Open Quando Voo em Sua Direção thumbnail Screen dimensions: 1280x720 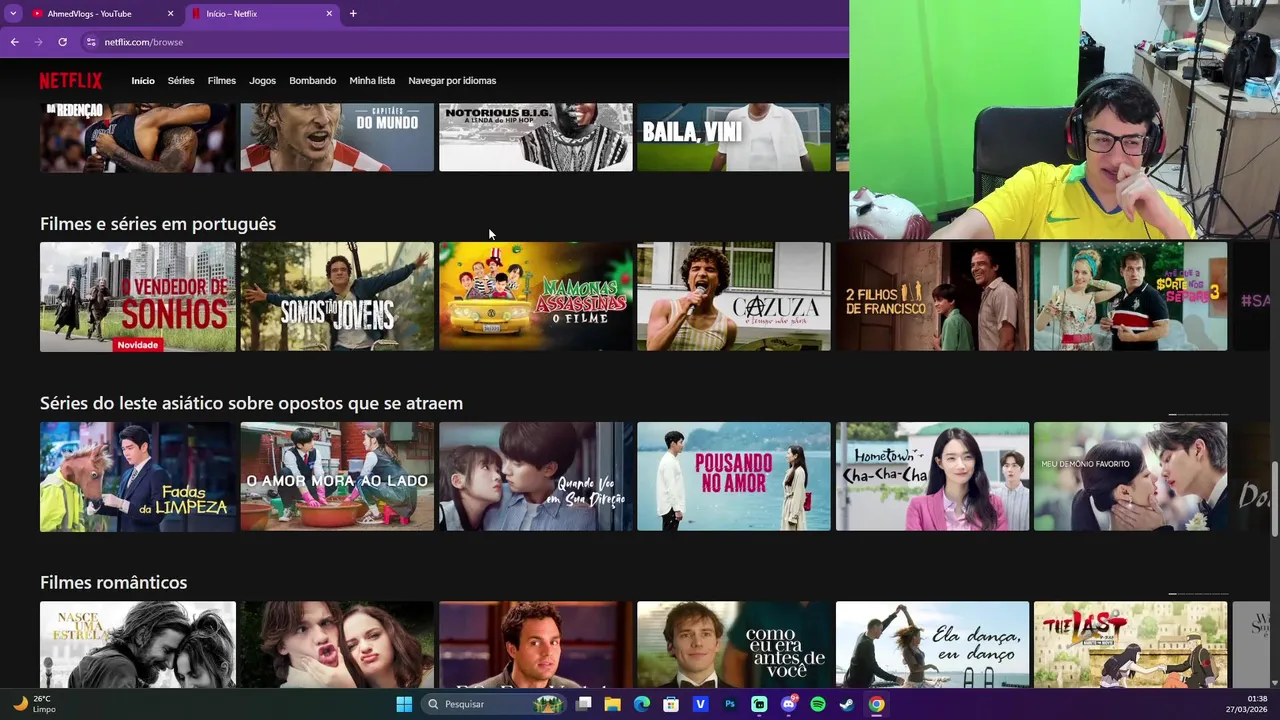pyautogui.click(x=536, y=476)
